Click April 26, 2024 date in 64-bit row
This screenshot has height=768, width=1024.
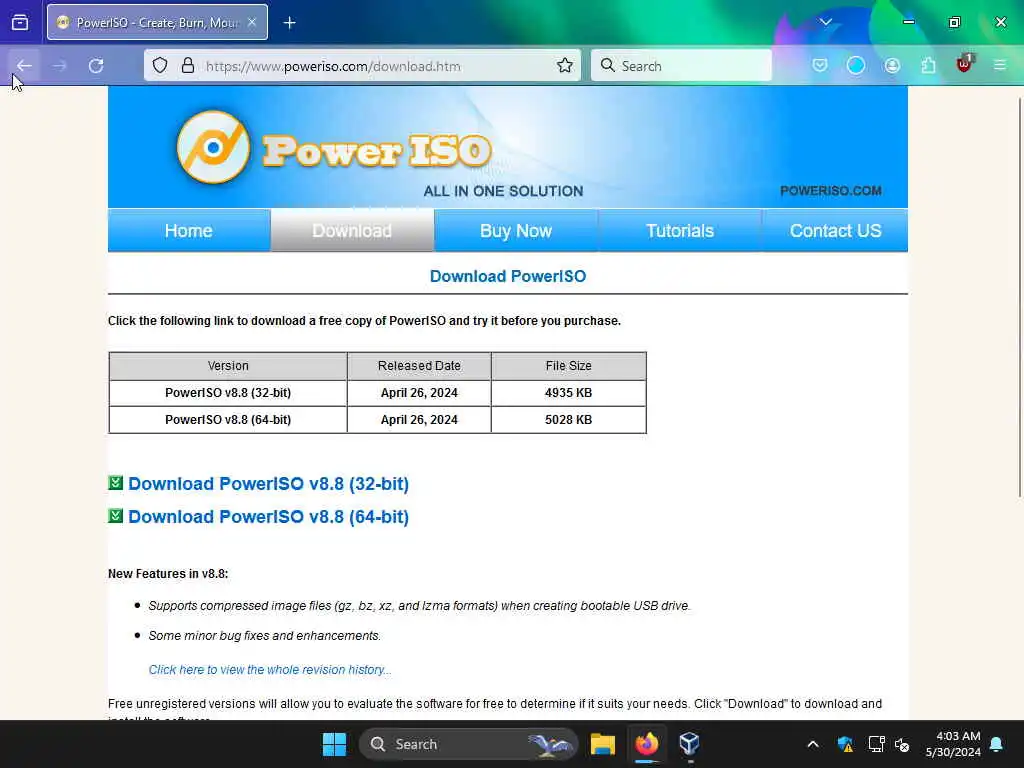(419, 420)
